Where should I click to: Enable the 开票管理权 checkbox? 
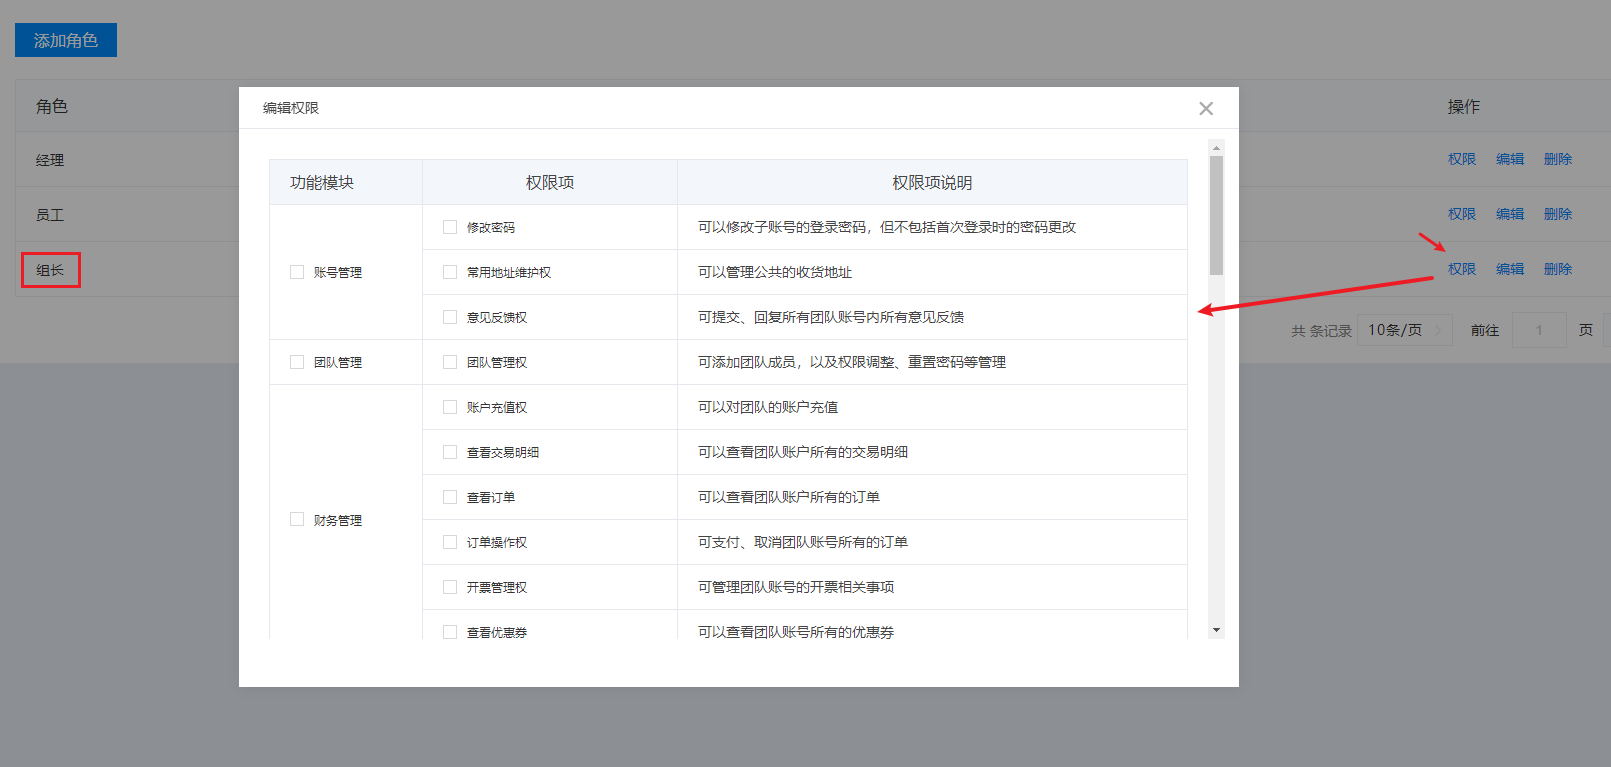coord(450,587)
